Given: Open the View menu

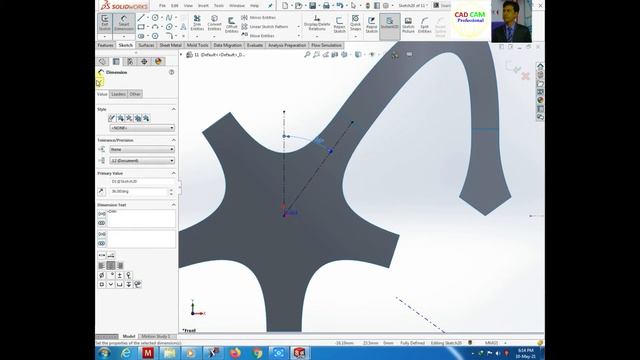Looking at the screenshot, I should [x=188, y=6].
